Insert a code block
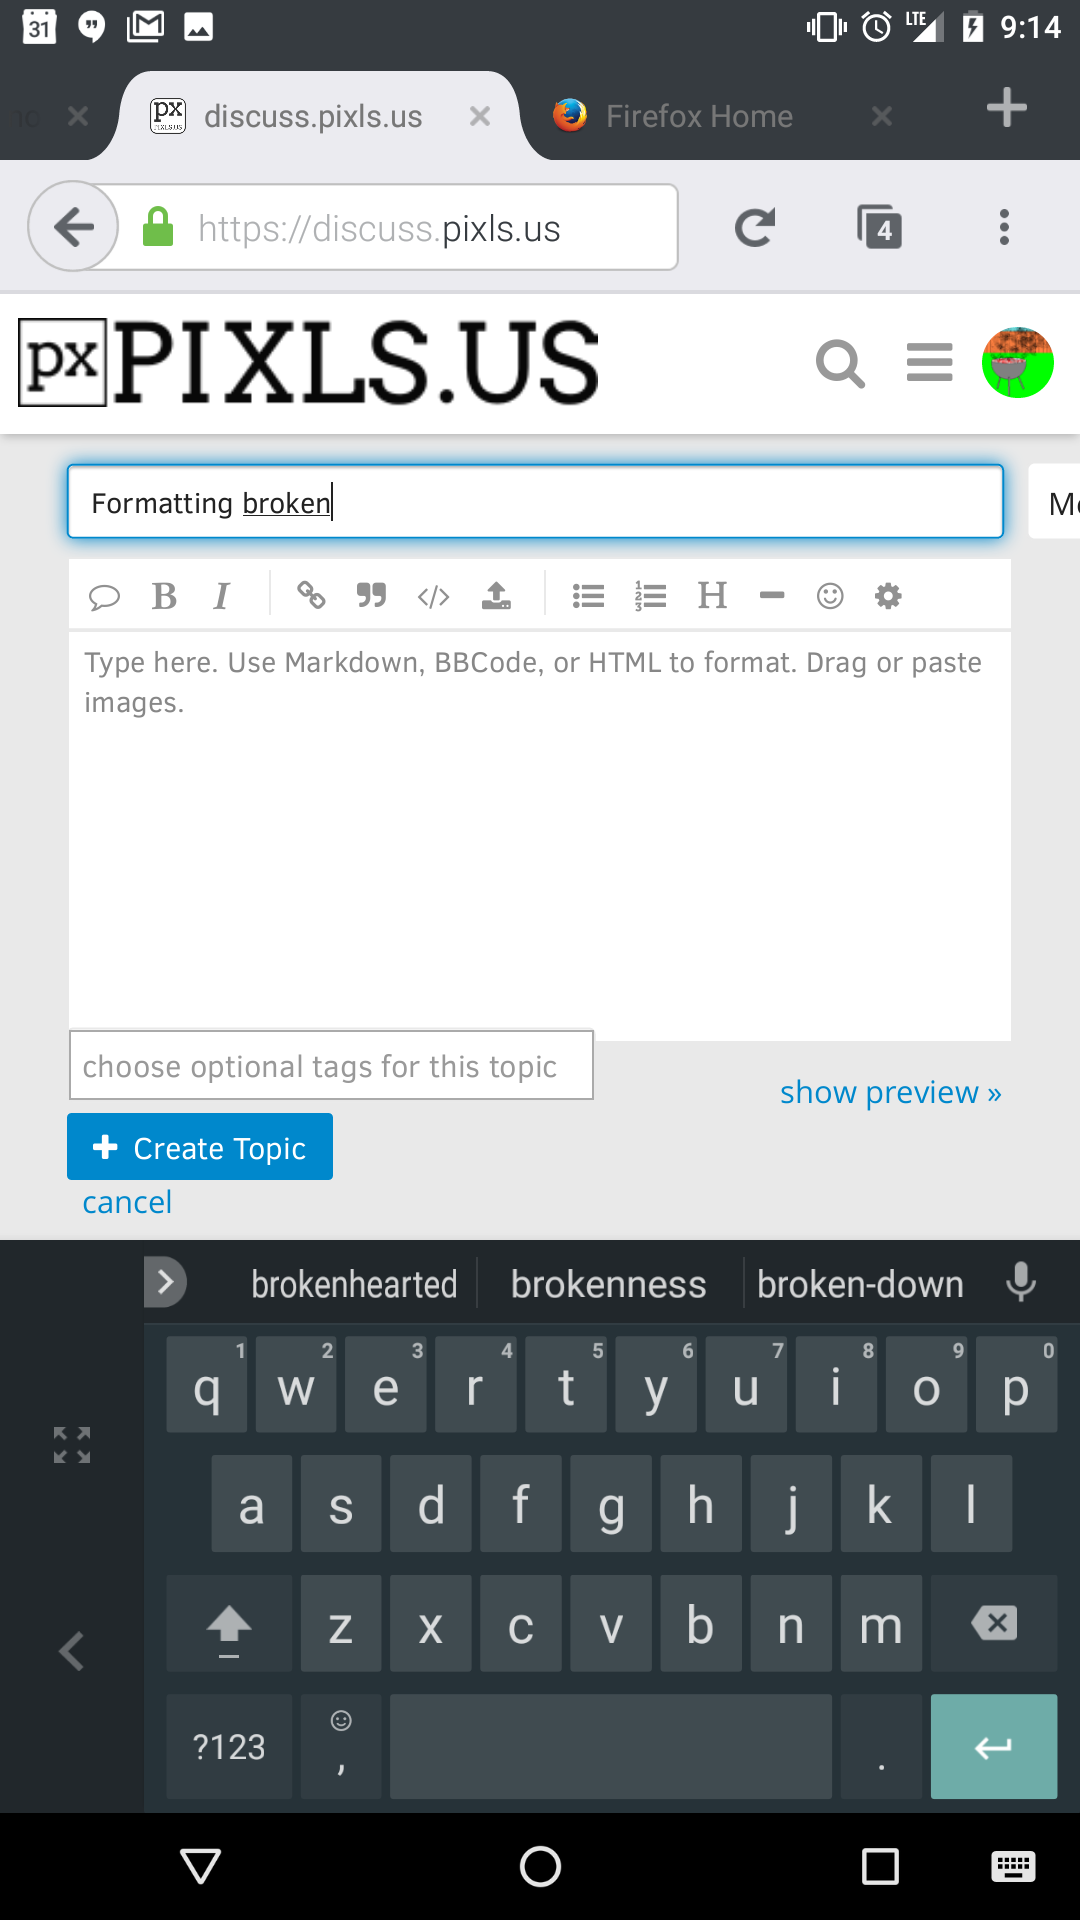 tap(432, 595)
